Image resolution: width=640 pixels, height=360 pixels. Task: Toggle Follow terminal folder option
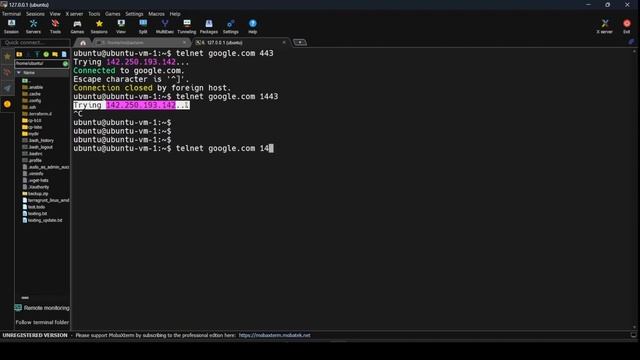[x=42, y=322]
